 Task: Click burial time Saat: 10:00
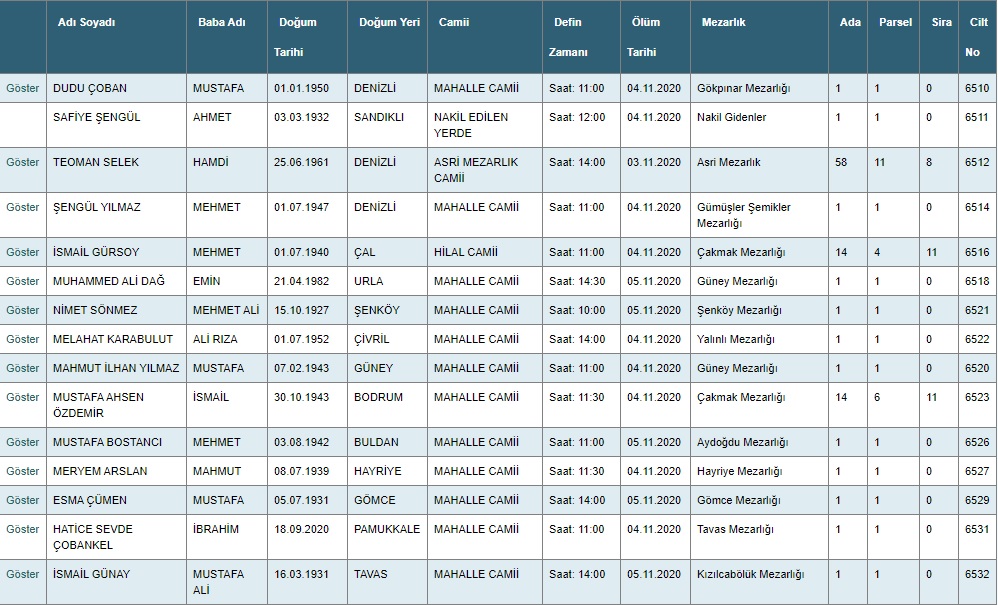pyautogui.click(x=577, y=310)
